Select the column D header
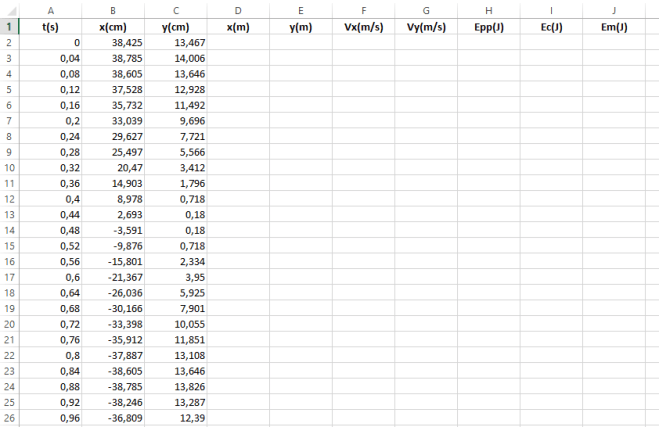Screen dimensions: 659x427 click(x=238, y=9)
